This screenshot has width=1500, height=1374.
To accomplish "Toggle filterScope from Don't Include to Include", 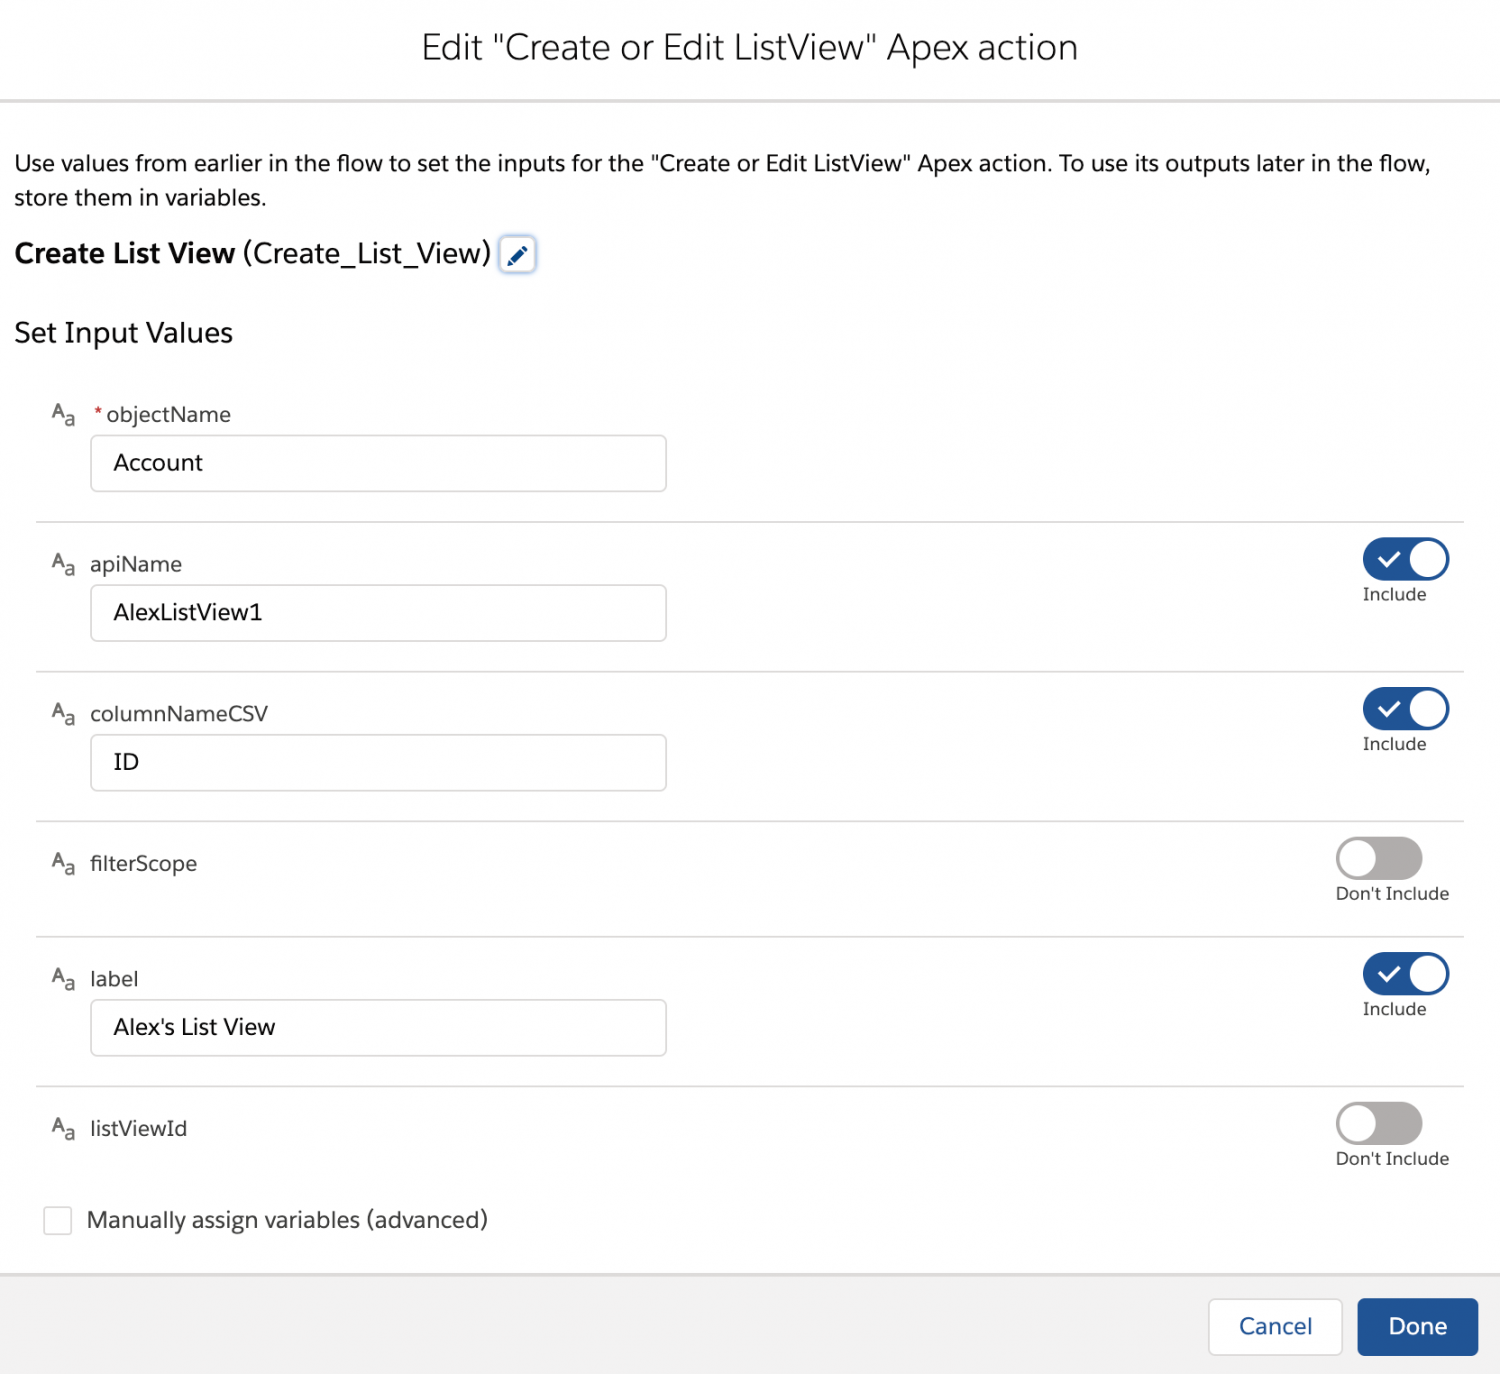I will click(x=1380, y=858).
